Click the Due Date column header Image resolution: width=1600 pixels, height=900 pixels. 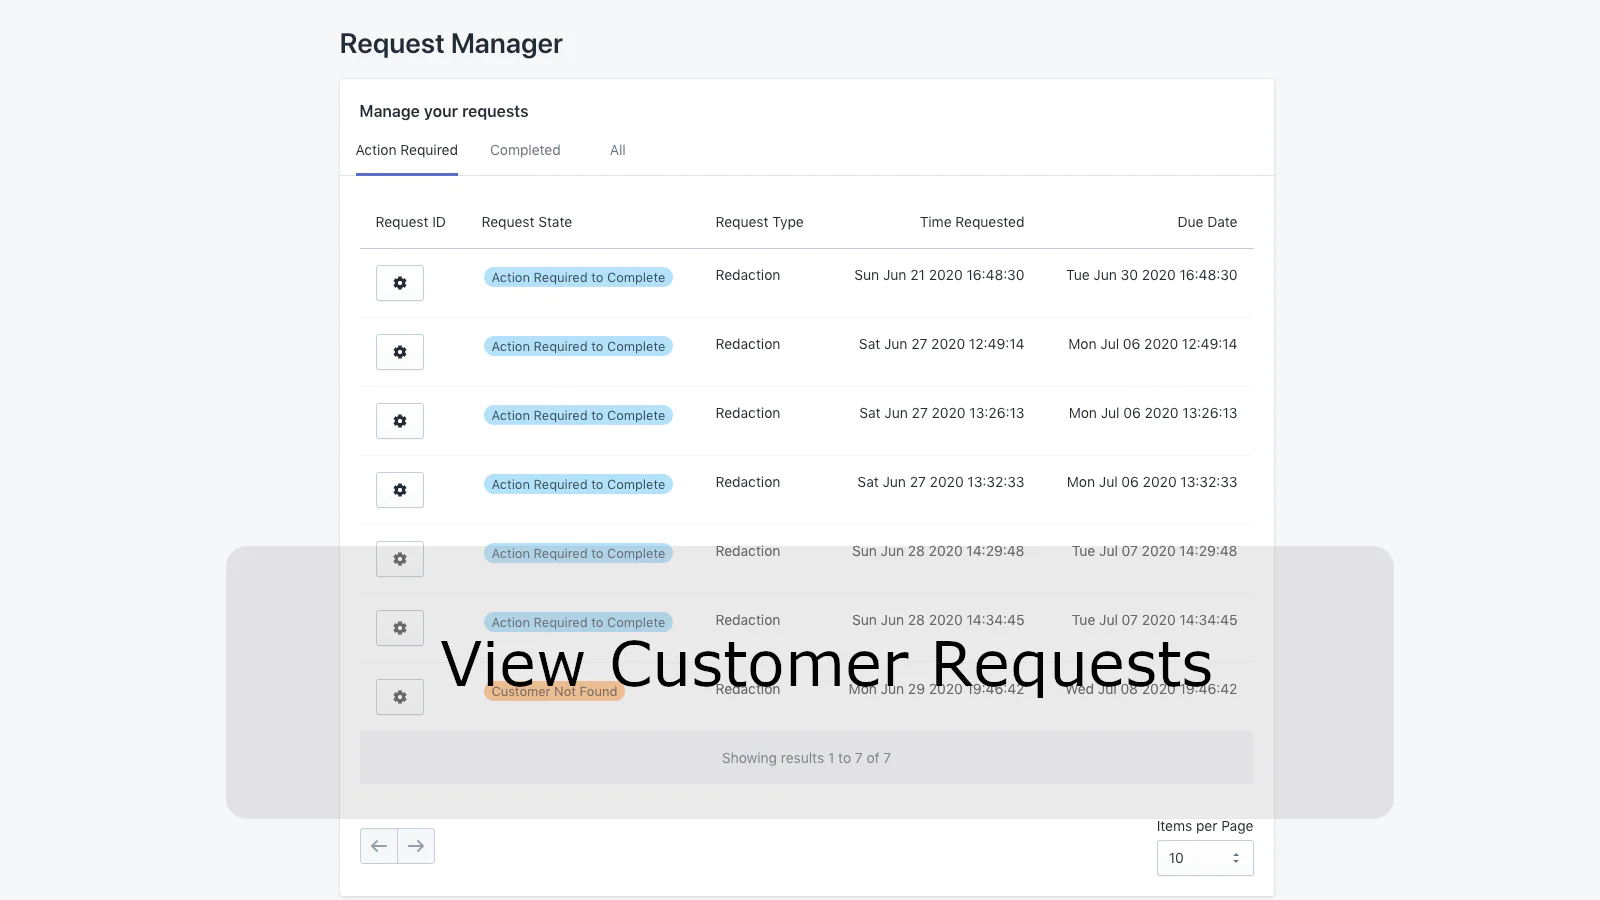[1207, 222]
